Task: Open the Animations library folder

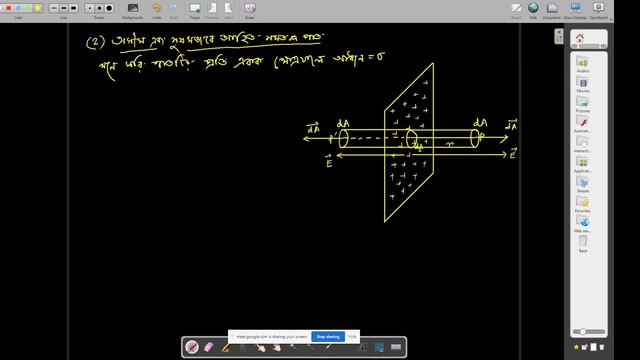Action: (x=582, y=125)
